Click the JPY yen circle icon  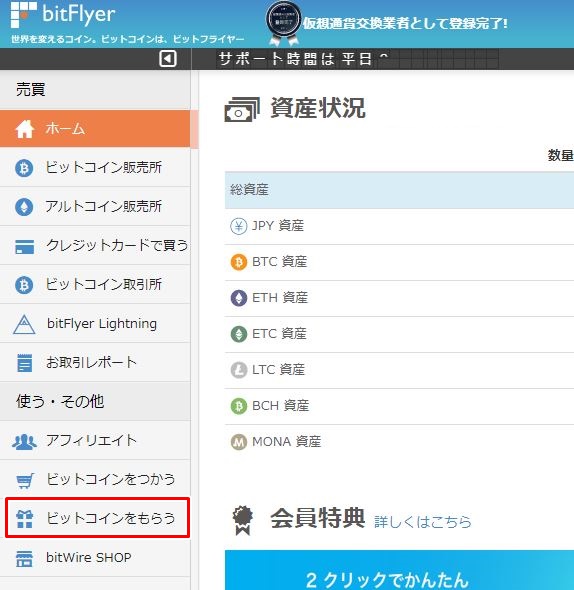(239, 226)
